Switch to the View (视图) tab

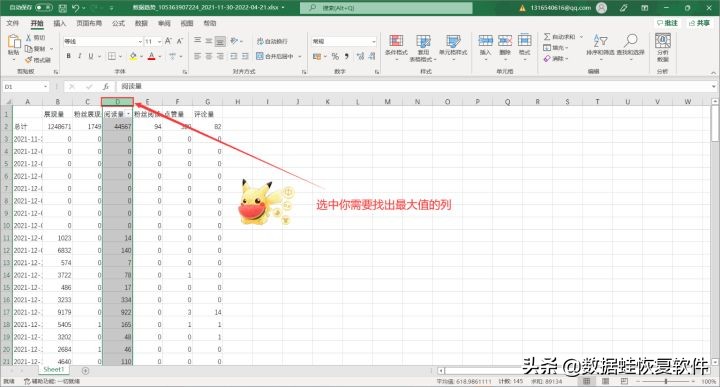click(187, 23)
